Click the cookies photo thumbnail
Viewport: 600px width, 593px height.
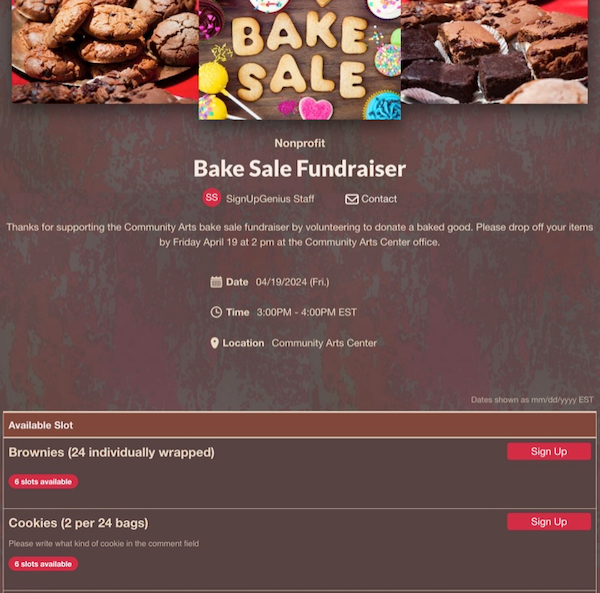point(105,52)
